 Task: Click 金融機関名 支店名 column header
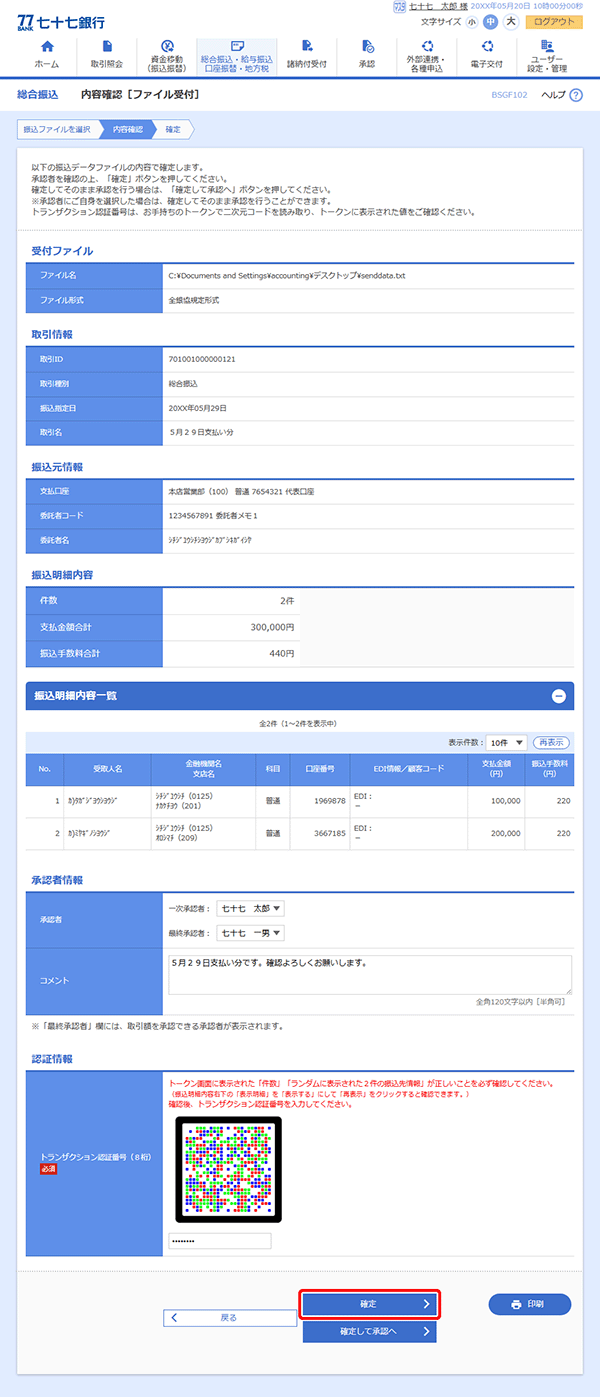coord(203,768)
